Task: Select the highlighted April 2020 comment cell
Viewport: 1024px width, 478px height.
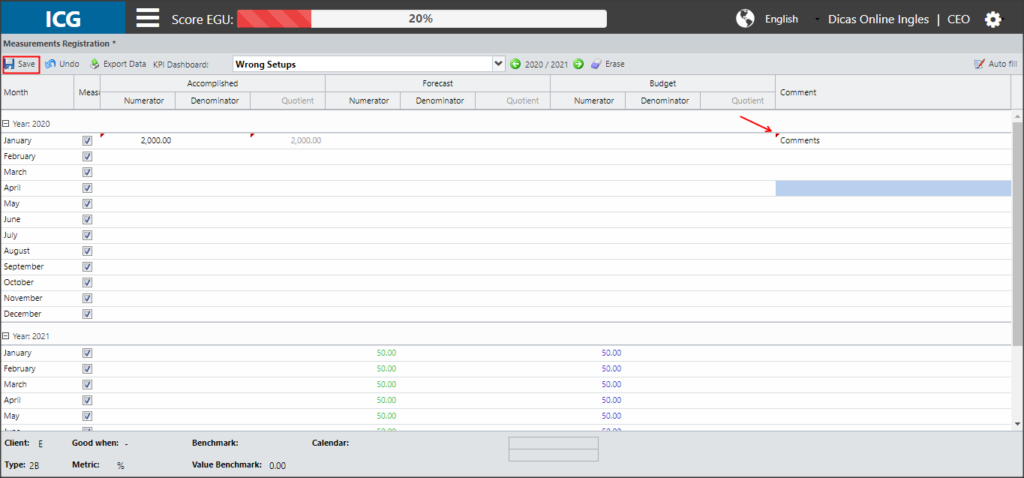Action: coord(893,188)
